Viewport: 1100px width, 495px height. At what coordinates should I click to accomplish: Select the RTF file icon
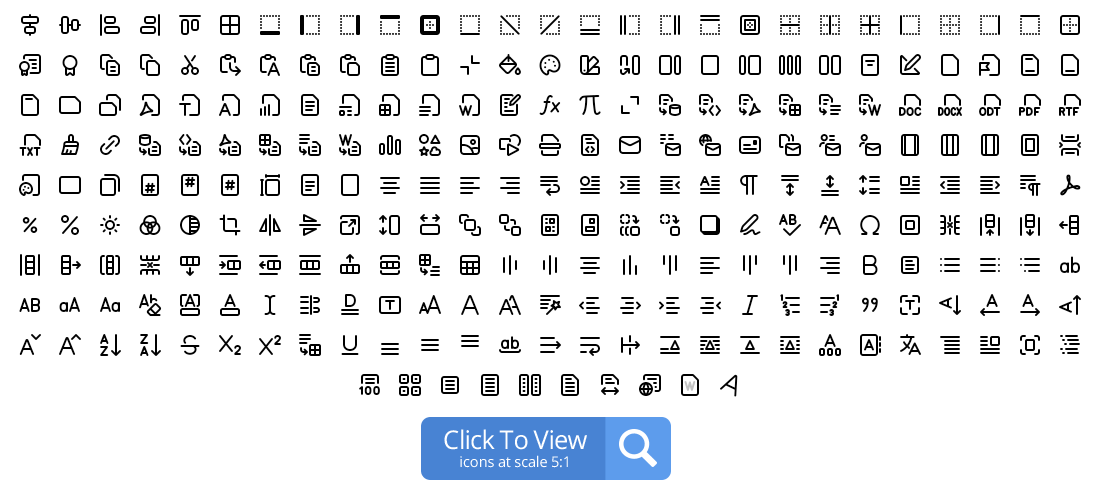coord(1069,106)
